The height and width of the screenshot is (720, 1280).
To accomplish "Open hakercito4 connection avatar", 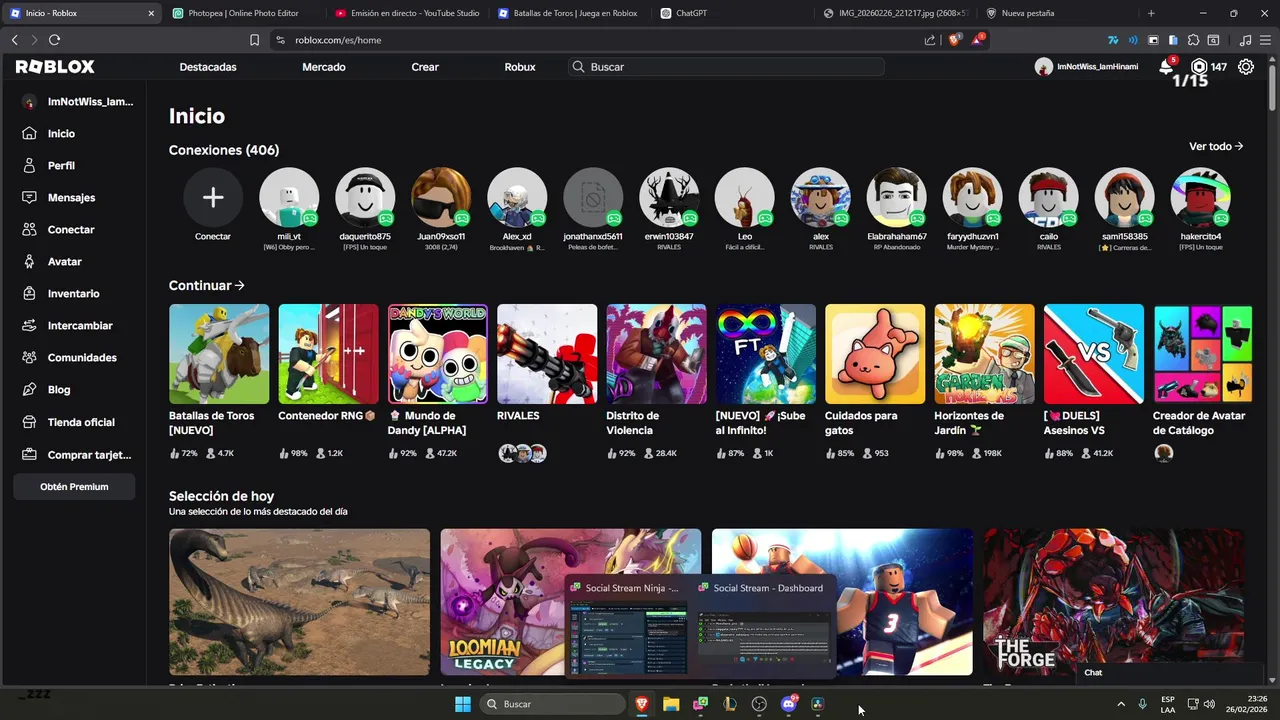I will coord(1201,197).
